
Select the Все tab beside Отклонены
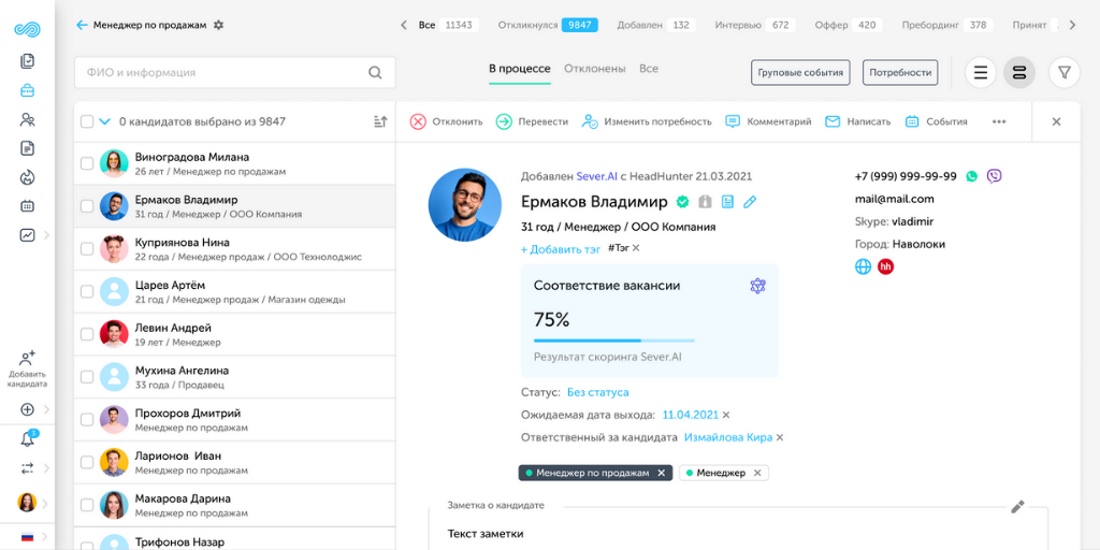pyautogui.click(x=649, y=69)
